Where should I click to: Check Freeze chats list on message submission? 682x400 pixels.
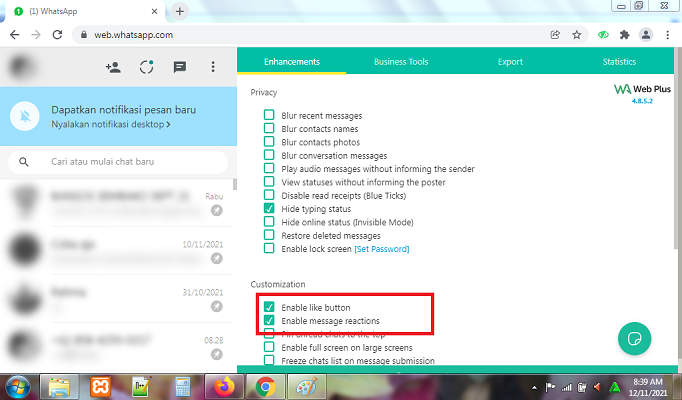269,360
